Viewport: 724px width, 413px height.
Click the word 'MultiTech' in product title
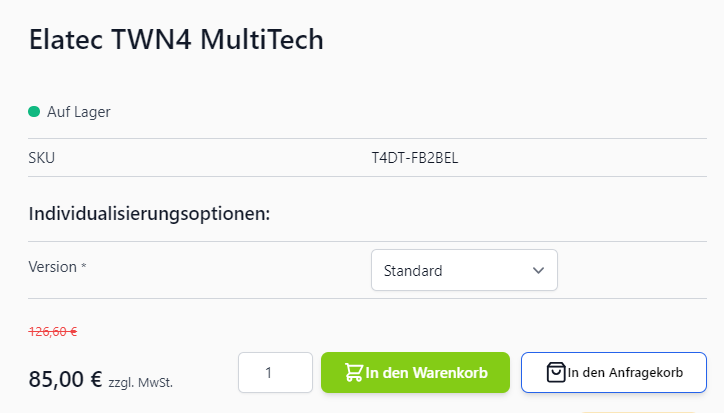pyautogui.click(x=262, y=40)
